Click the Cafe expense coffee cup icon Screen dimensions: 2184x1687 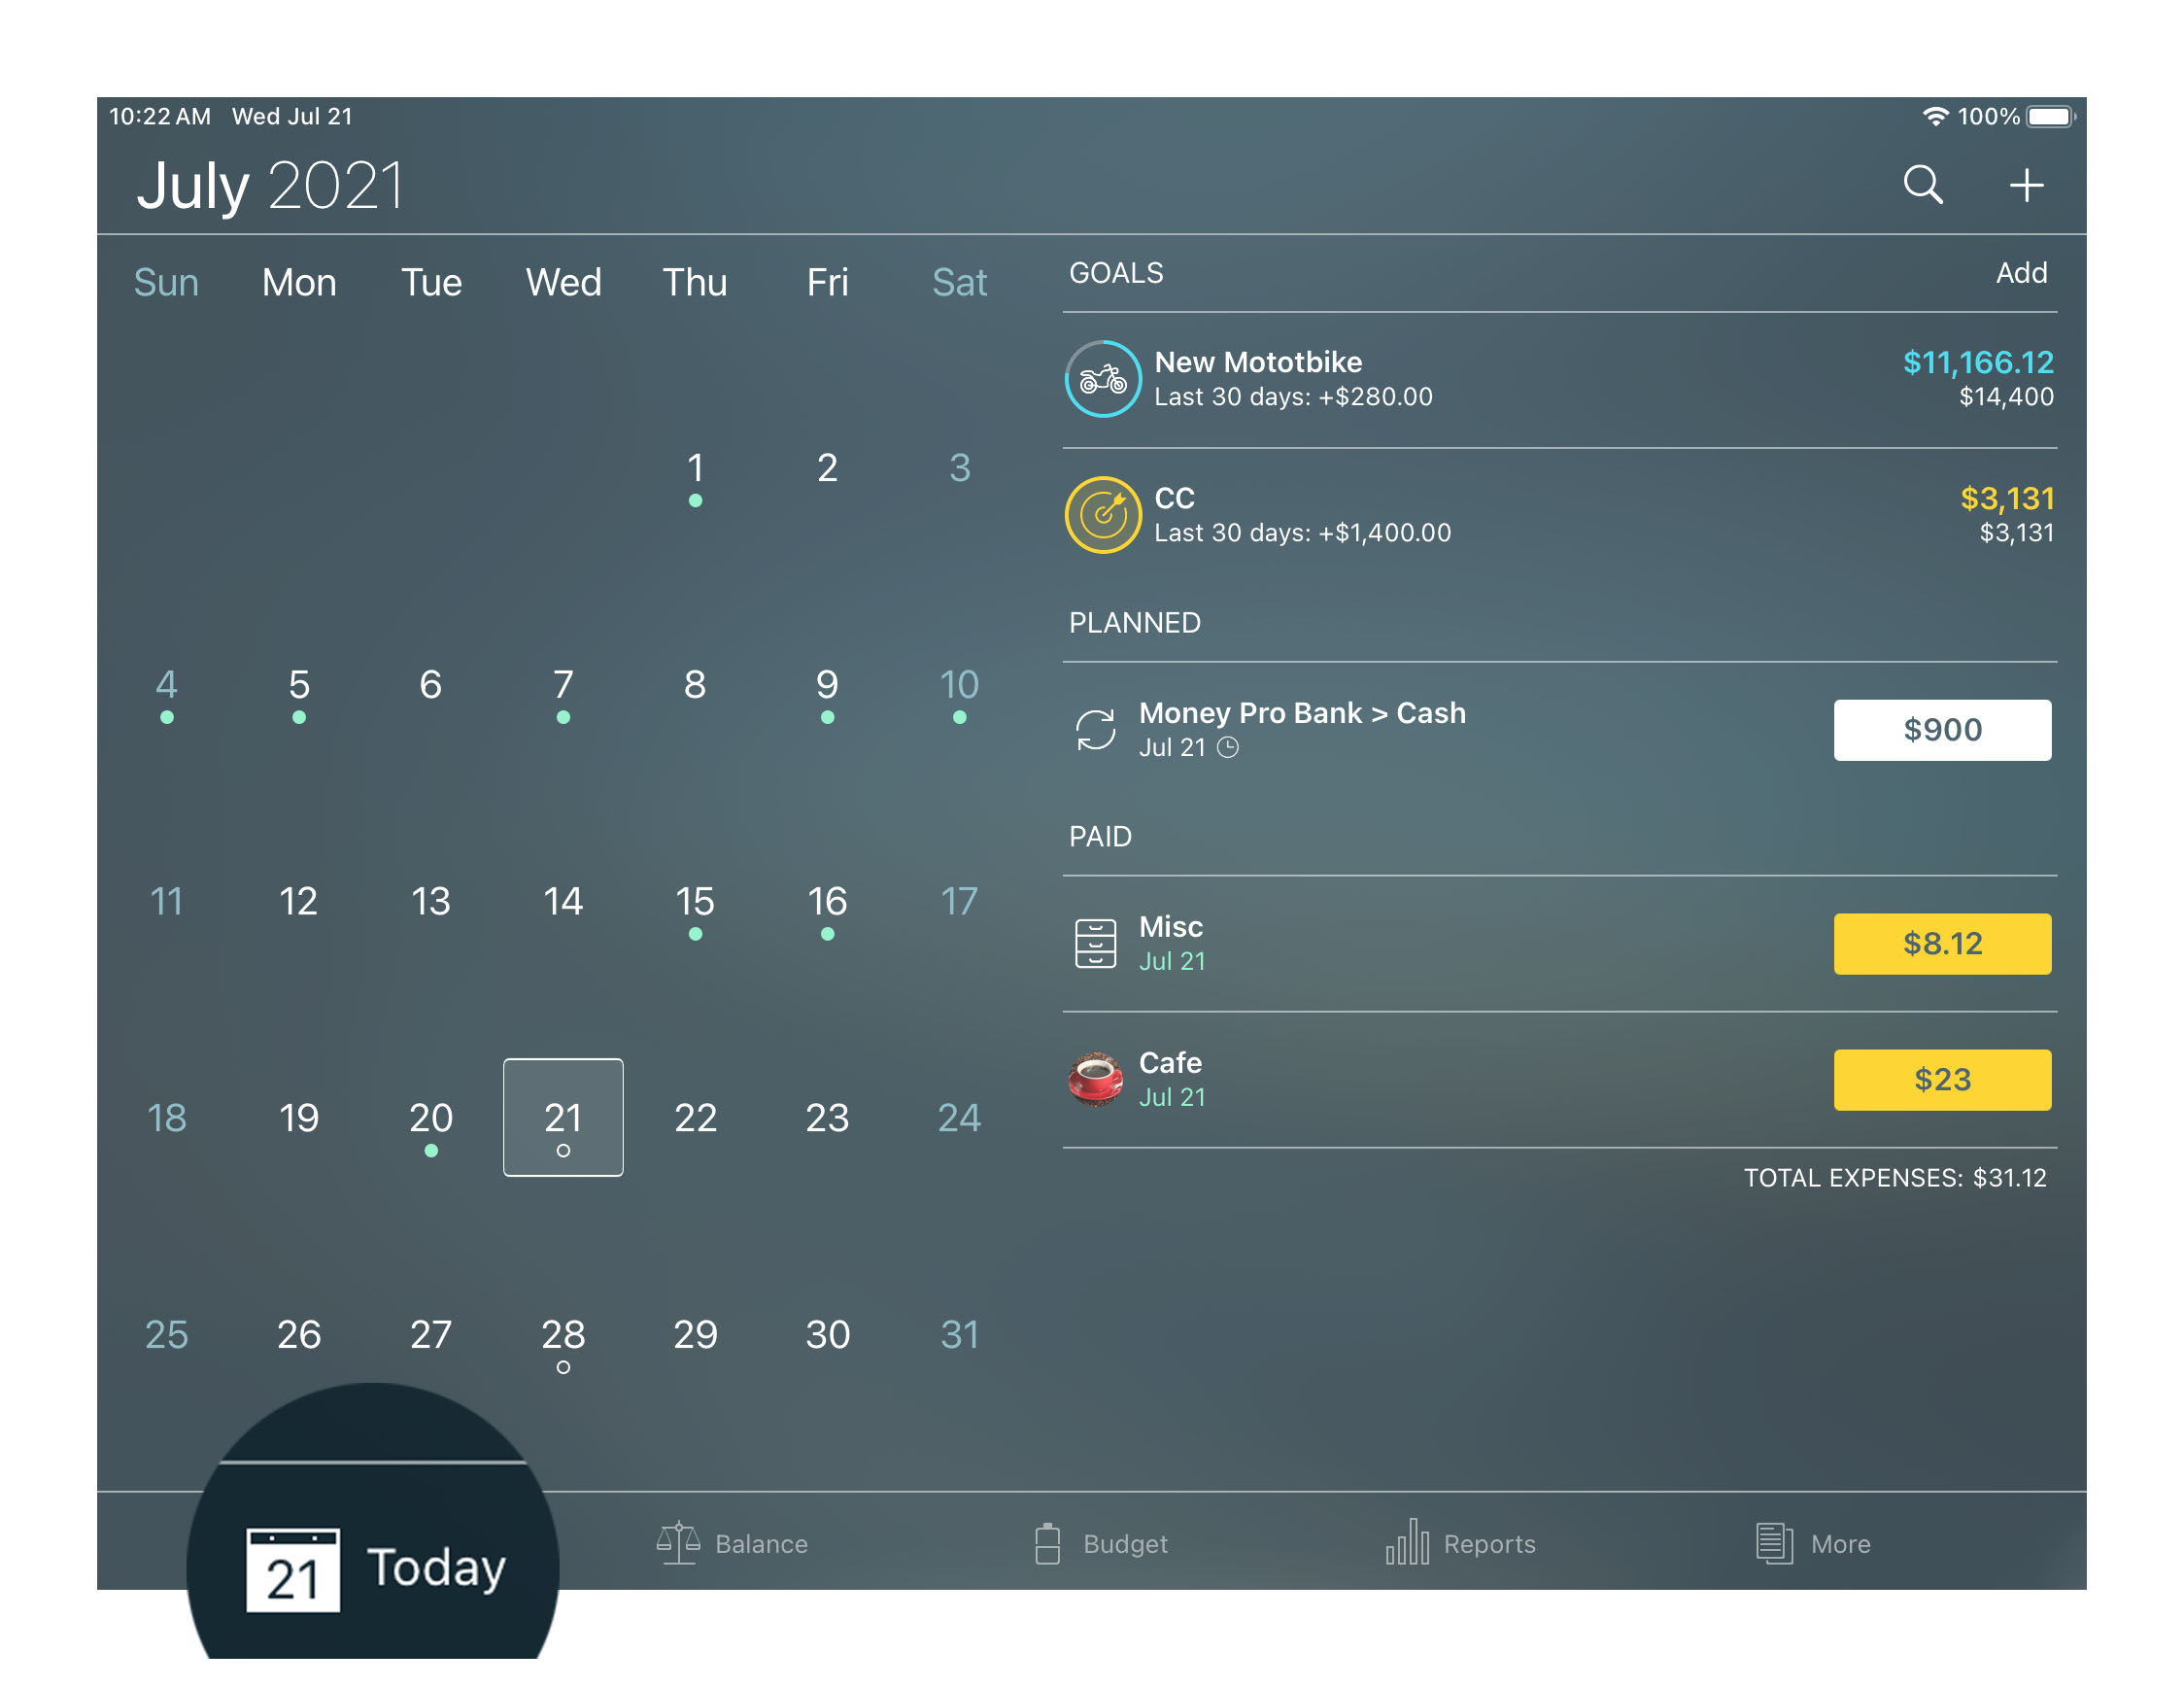tap(1095, 1078)
